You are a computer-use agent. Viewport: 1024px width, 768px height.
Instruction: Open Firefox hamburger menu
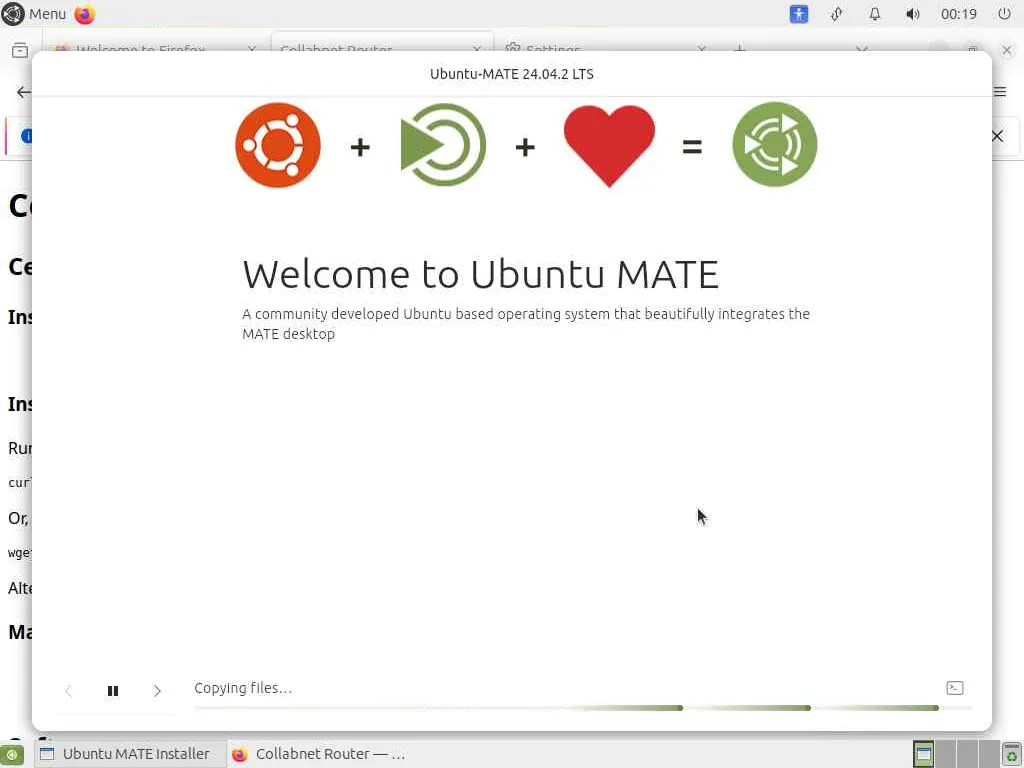click(x=1000, y=91)
